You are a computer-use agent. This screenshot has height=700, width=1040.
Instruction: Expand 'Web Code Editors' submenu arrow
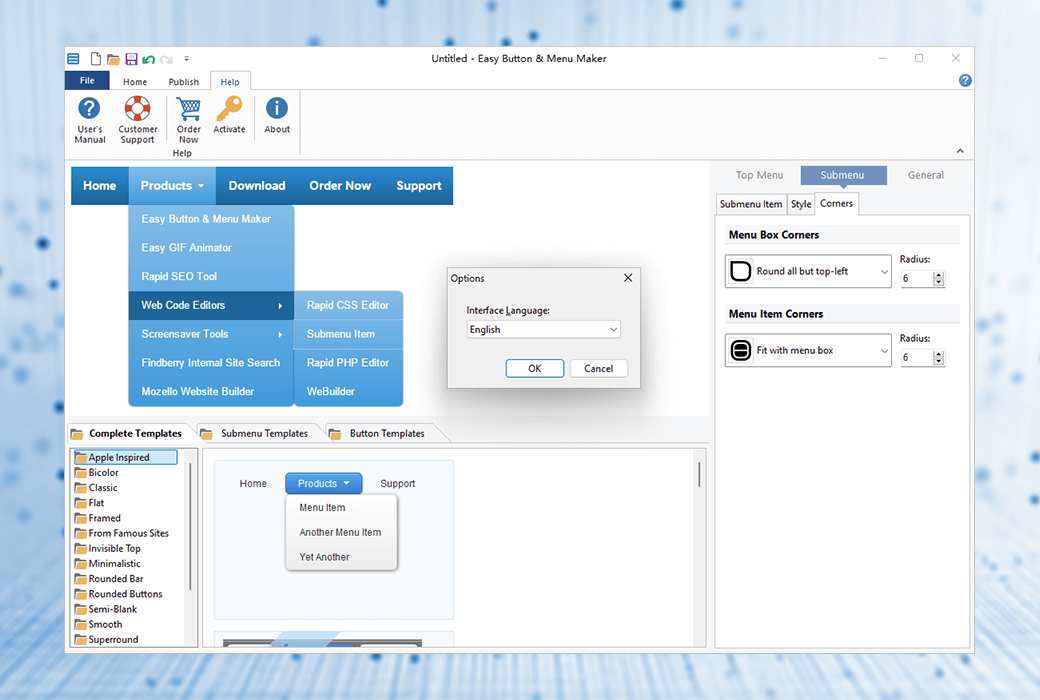click(281, 306)
